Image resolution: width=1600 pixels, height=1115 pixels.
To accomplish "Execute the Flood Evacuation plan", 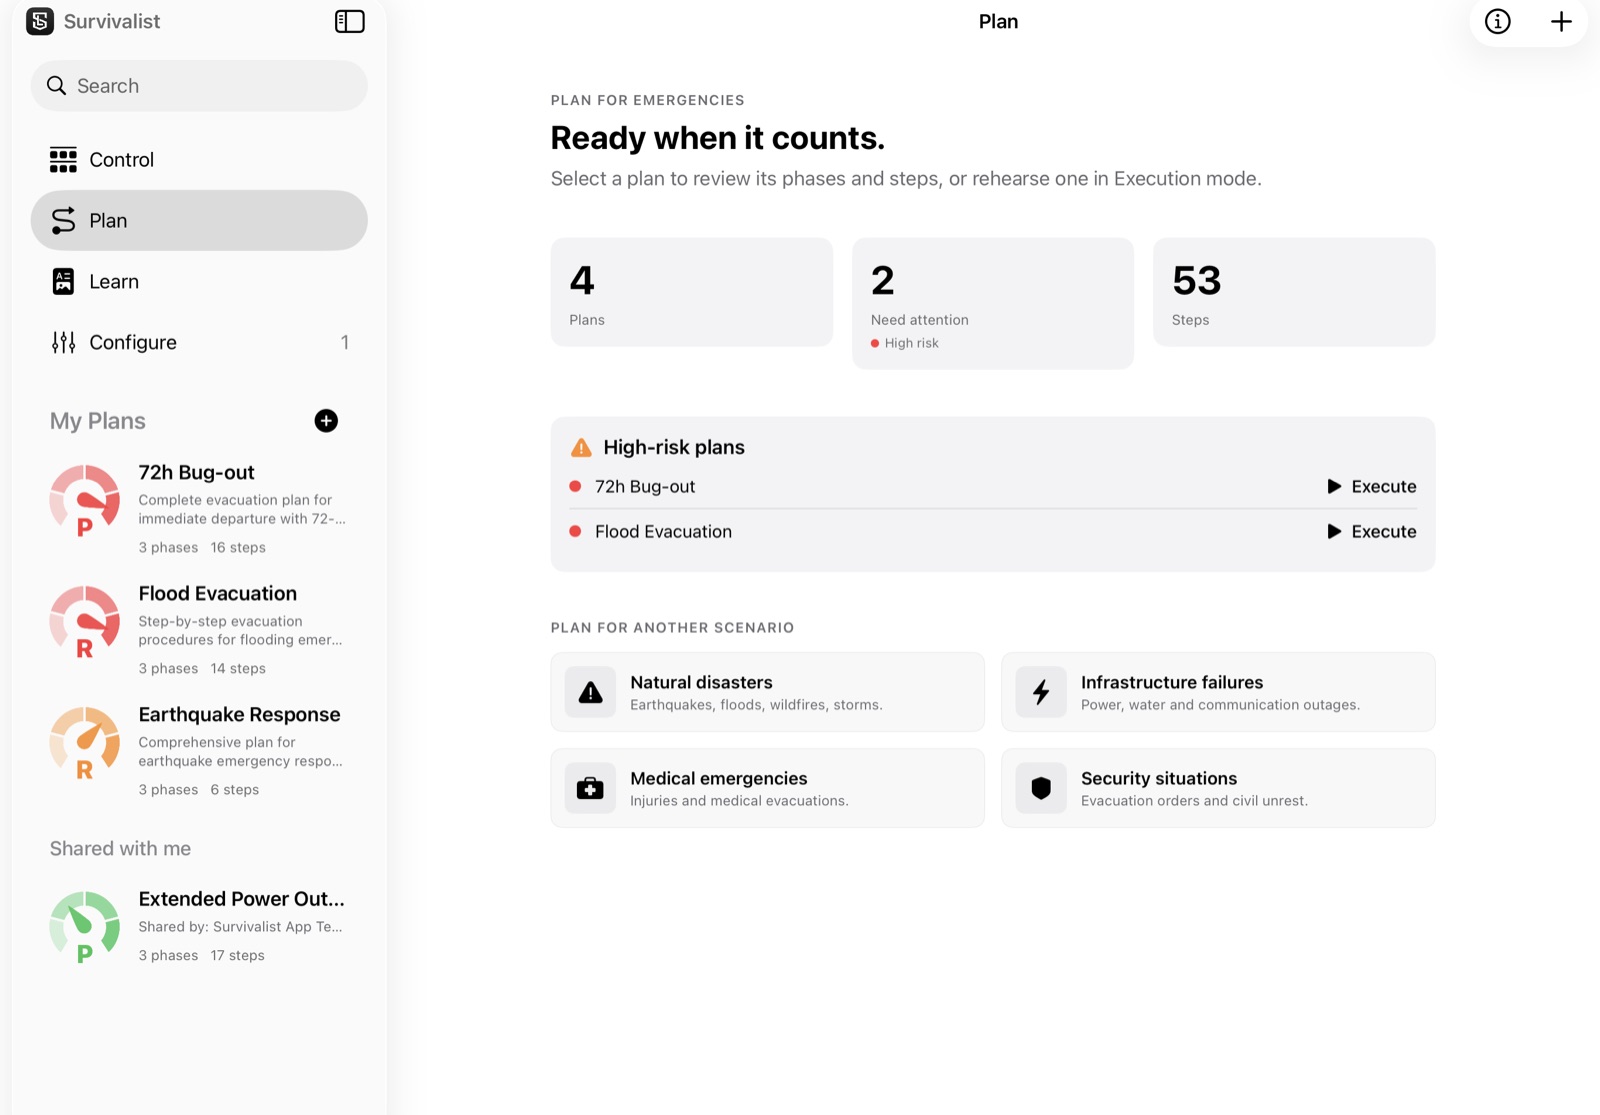I will pos(1371,532).
